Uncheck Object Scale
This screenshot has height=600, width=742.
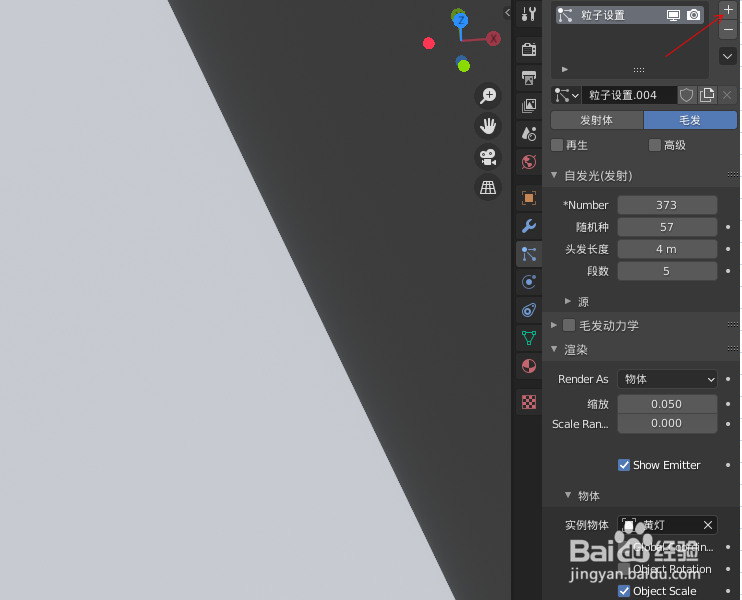pos(624,591)
